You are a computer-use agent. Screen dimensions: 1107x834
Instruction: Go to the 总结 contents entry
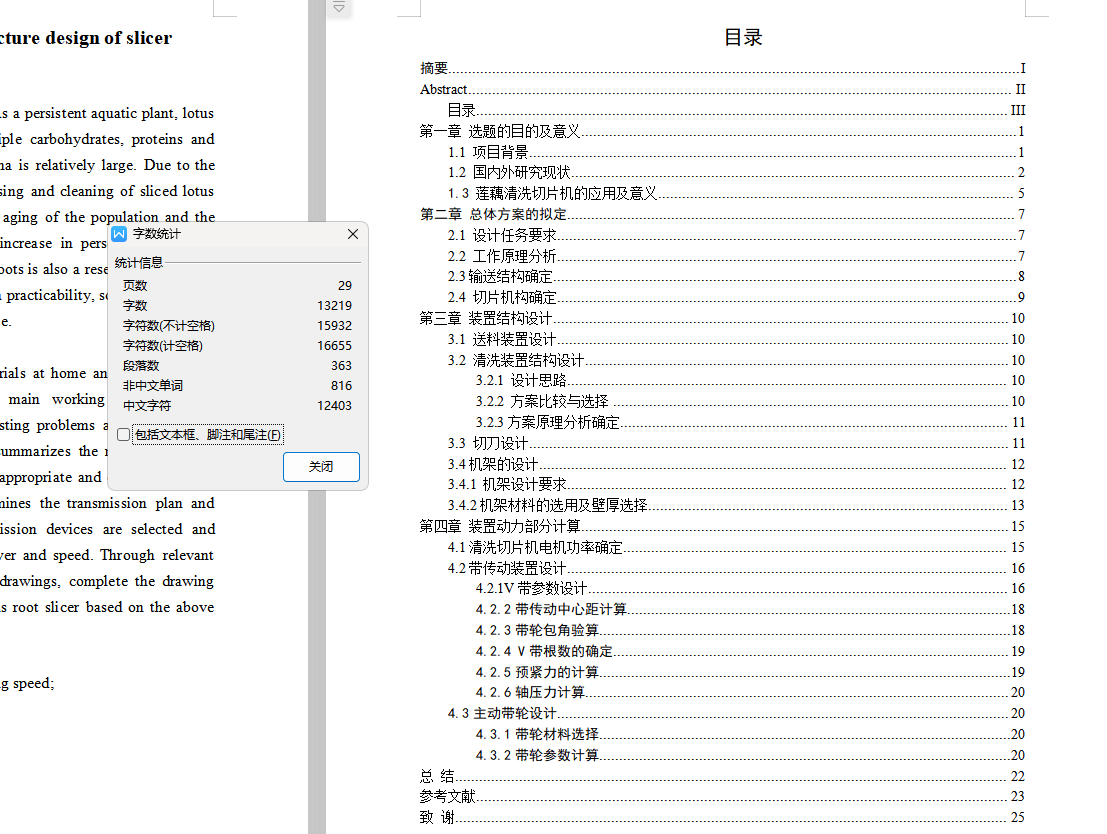pyautogui.click(x=722, y=776)
